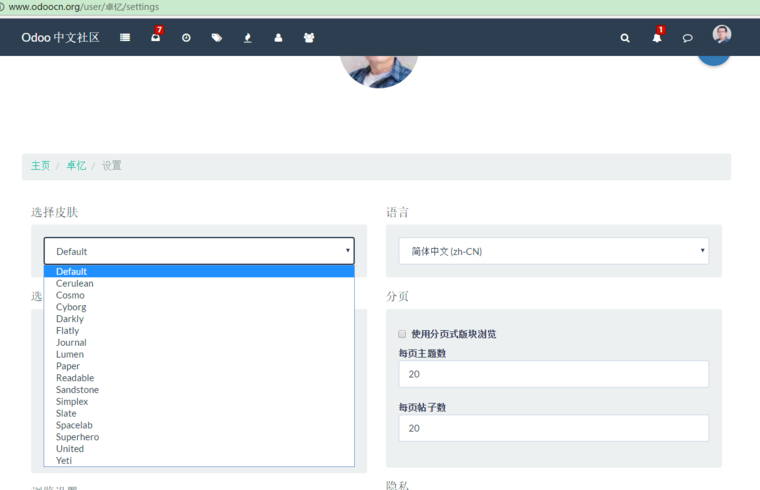Pick Cerulean in the skin list
Screen dimensions: 760x490
(x=75, y=284)
